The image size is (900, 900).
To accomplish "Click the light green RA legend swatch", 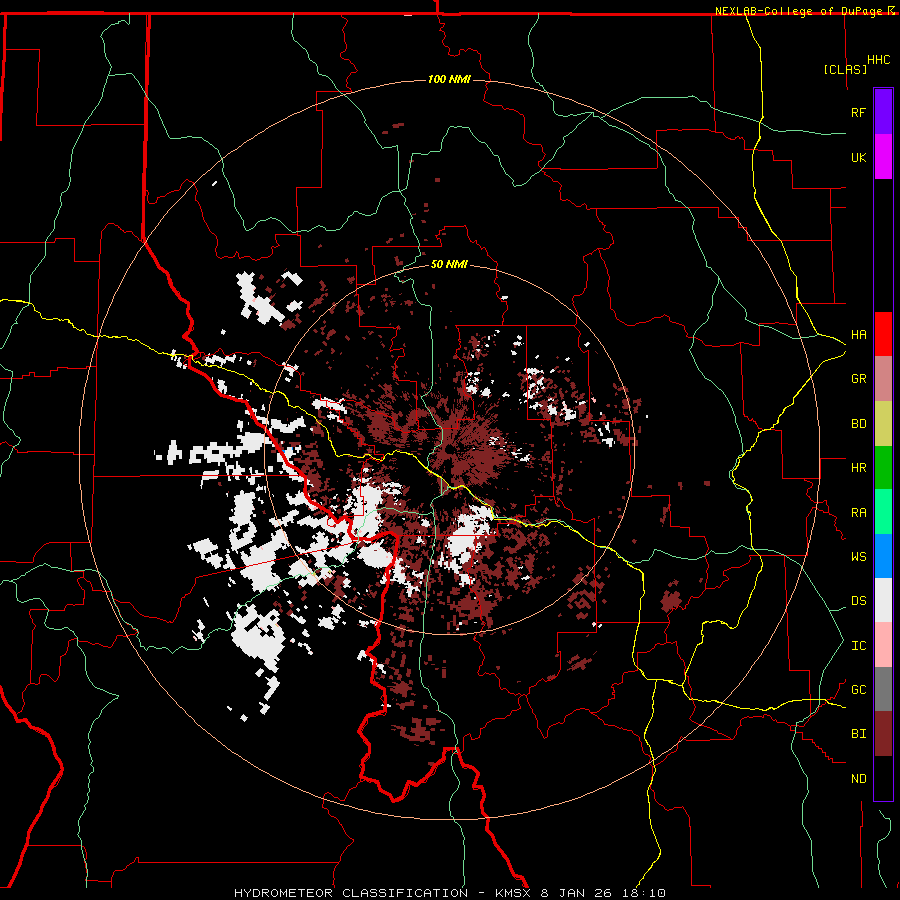I will coord(883,512).
